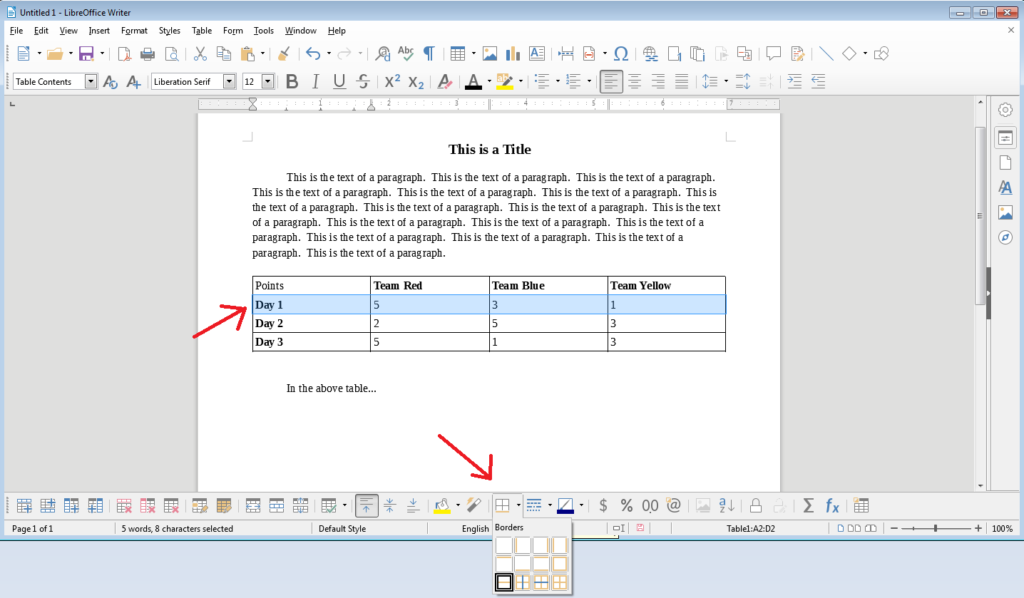Insert a special character with Omega icon

tap(620, 54)
